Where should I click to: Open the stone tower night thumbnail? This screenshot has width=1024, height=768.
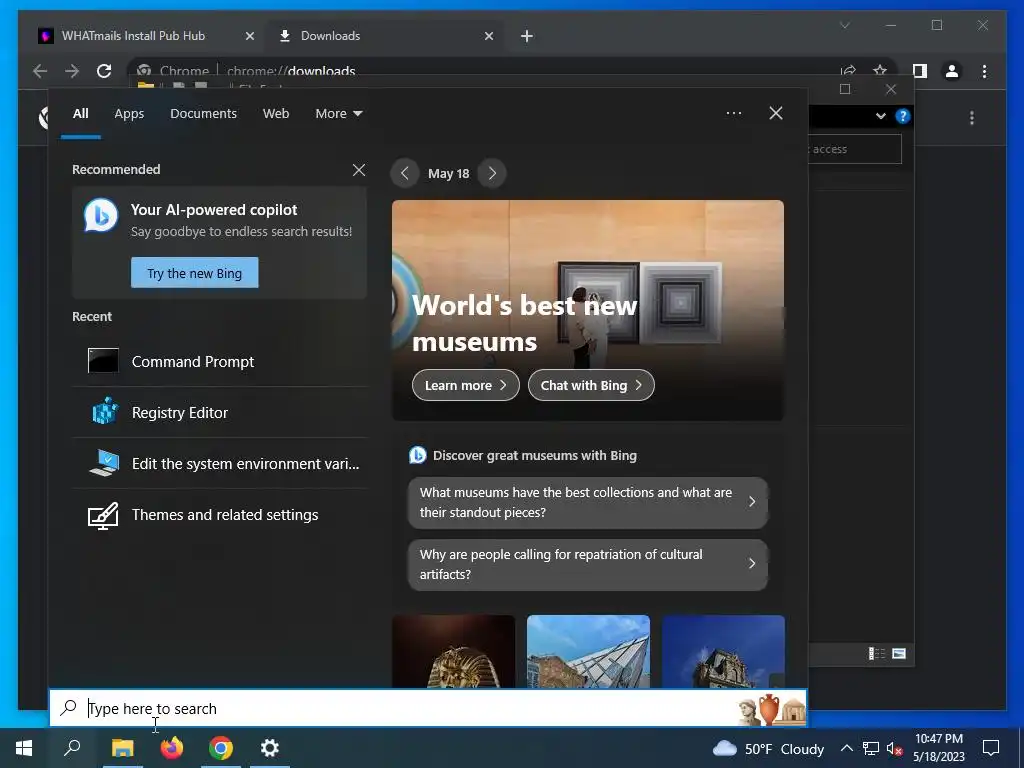tap(723, 651)
